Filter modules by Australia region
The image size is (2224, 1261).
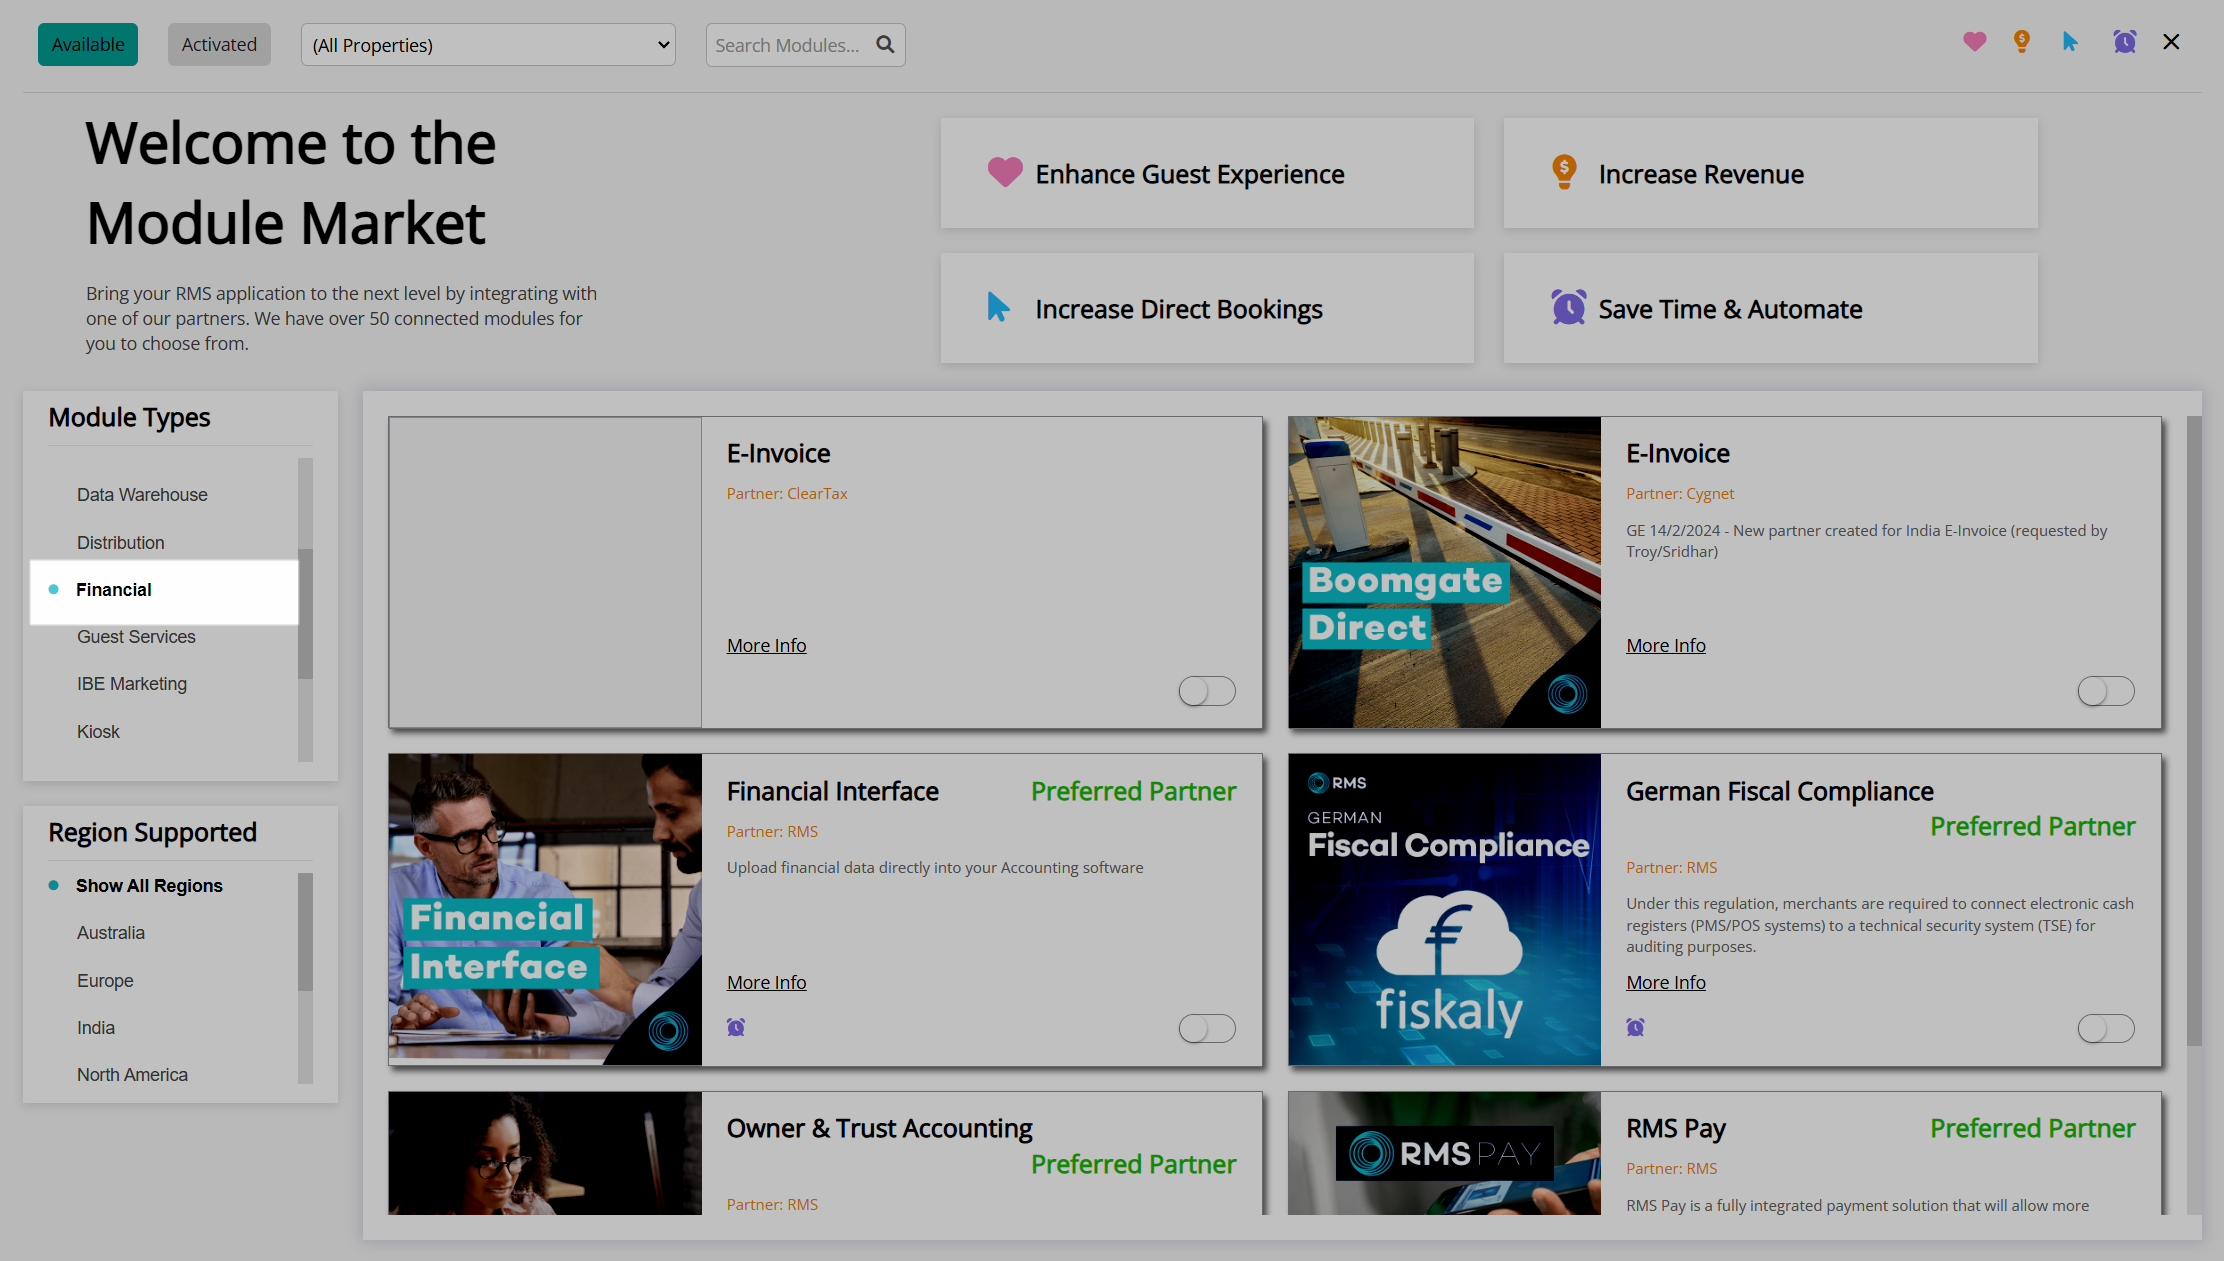pyautogui.click(x=111, y=933)
